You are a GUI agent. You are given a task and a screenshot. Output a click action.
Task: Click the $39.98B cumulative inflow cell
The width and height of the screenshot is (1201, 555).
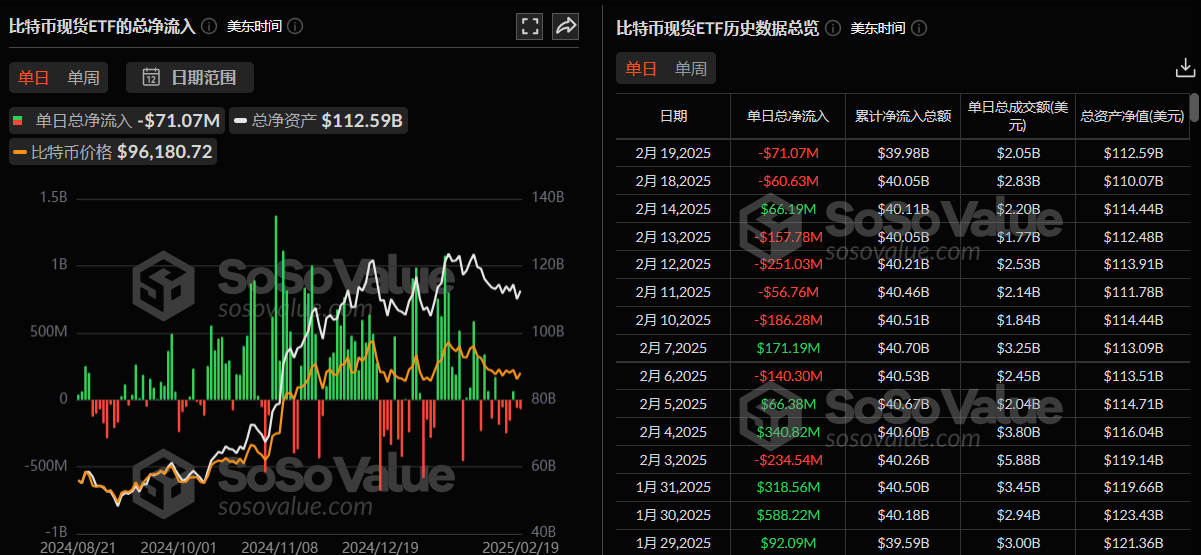[x=903, y=153]
